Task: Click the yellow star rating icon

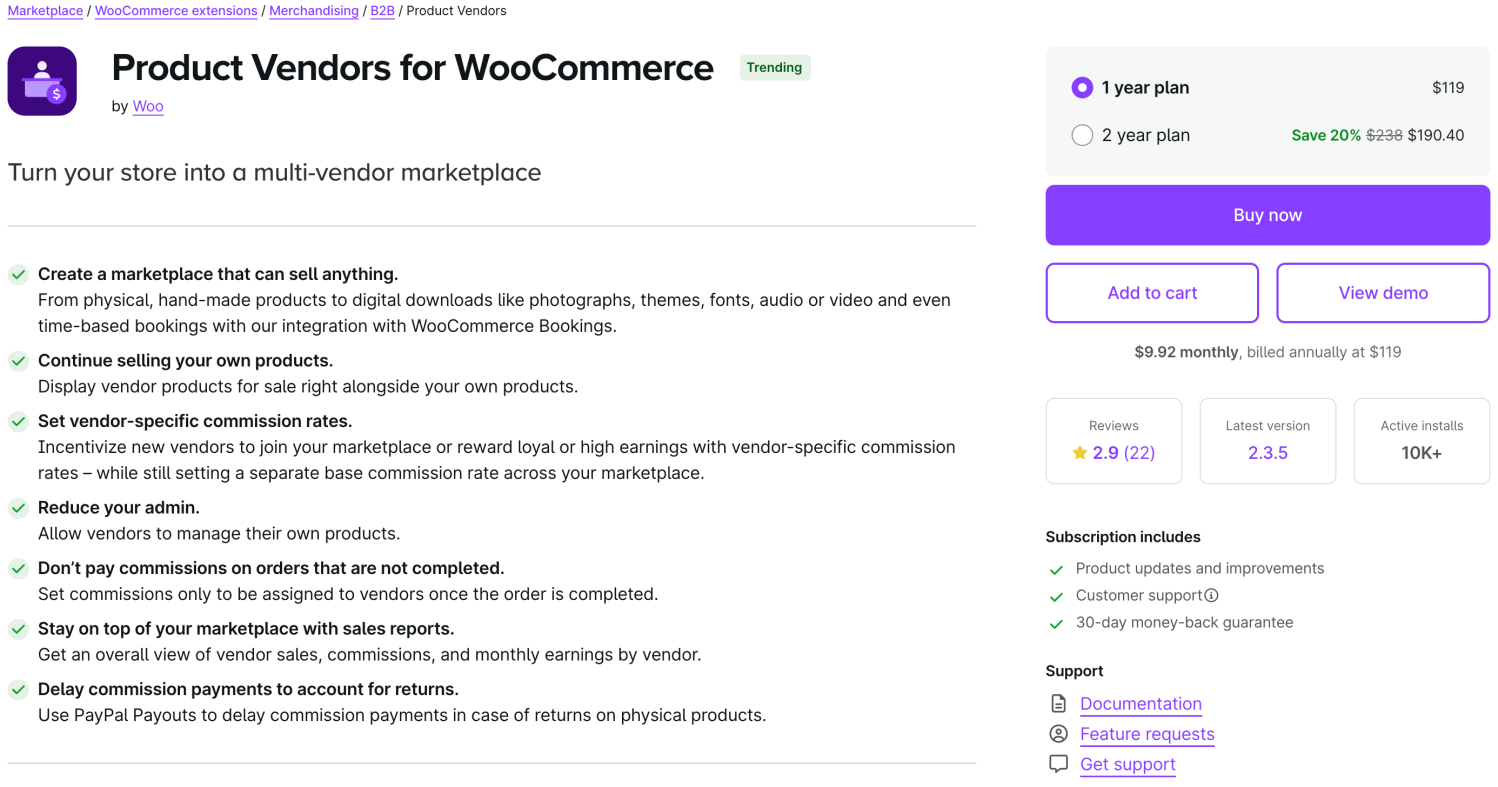Action: pyautogui.click(x=1079, y=453)
